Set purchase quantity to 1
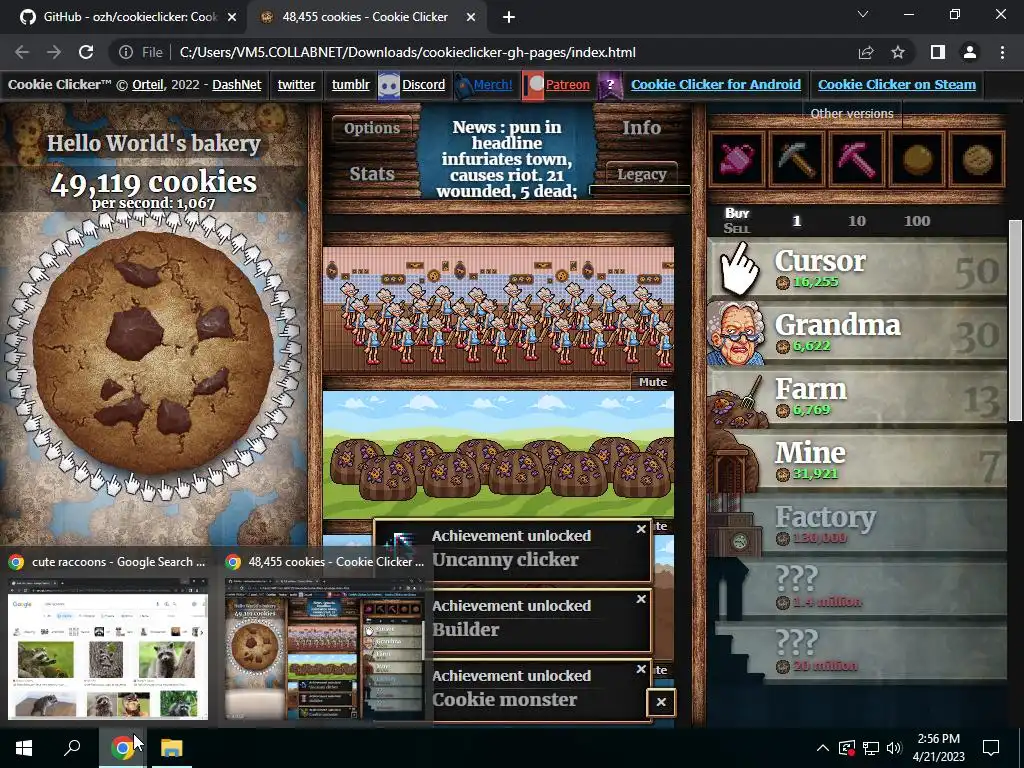Viewport: 1024px width, 768px height. [x=796, y=221]
